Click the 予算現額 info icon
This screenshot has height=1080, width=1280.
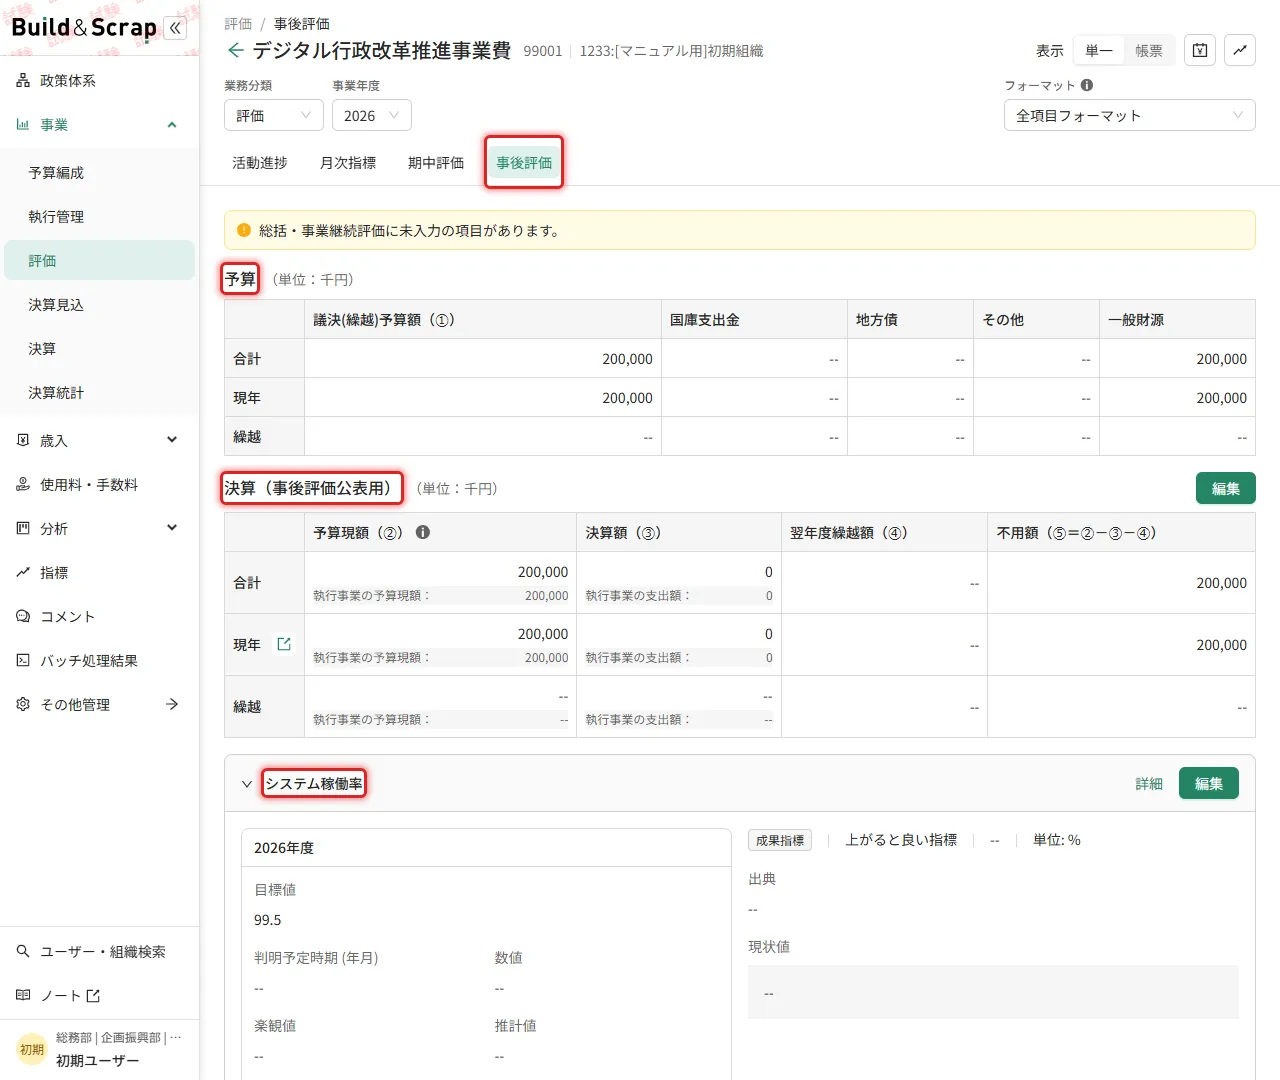(423, 532)
